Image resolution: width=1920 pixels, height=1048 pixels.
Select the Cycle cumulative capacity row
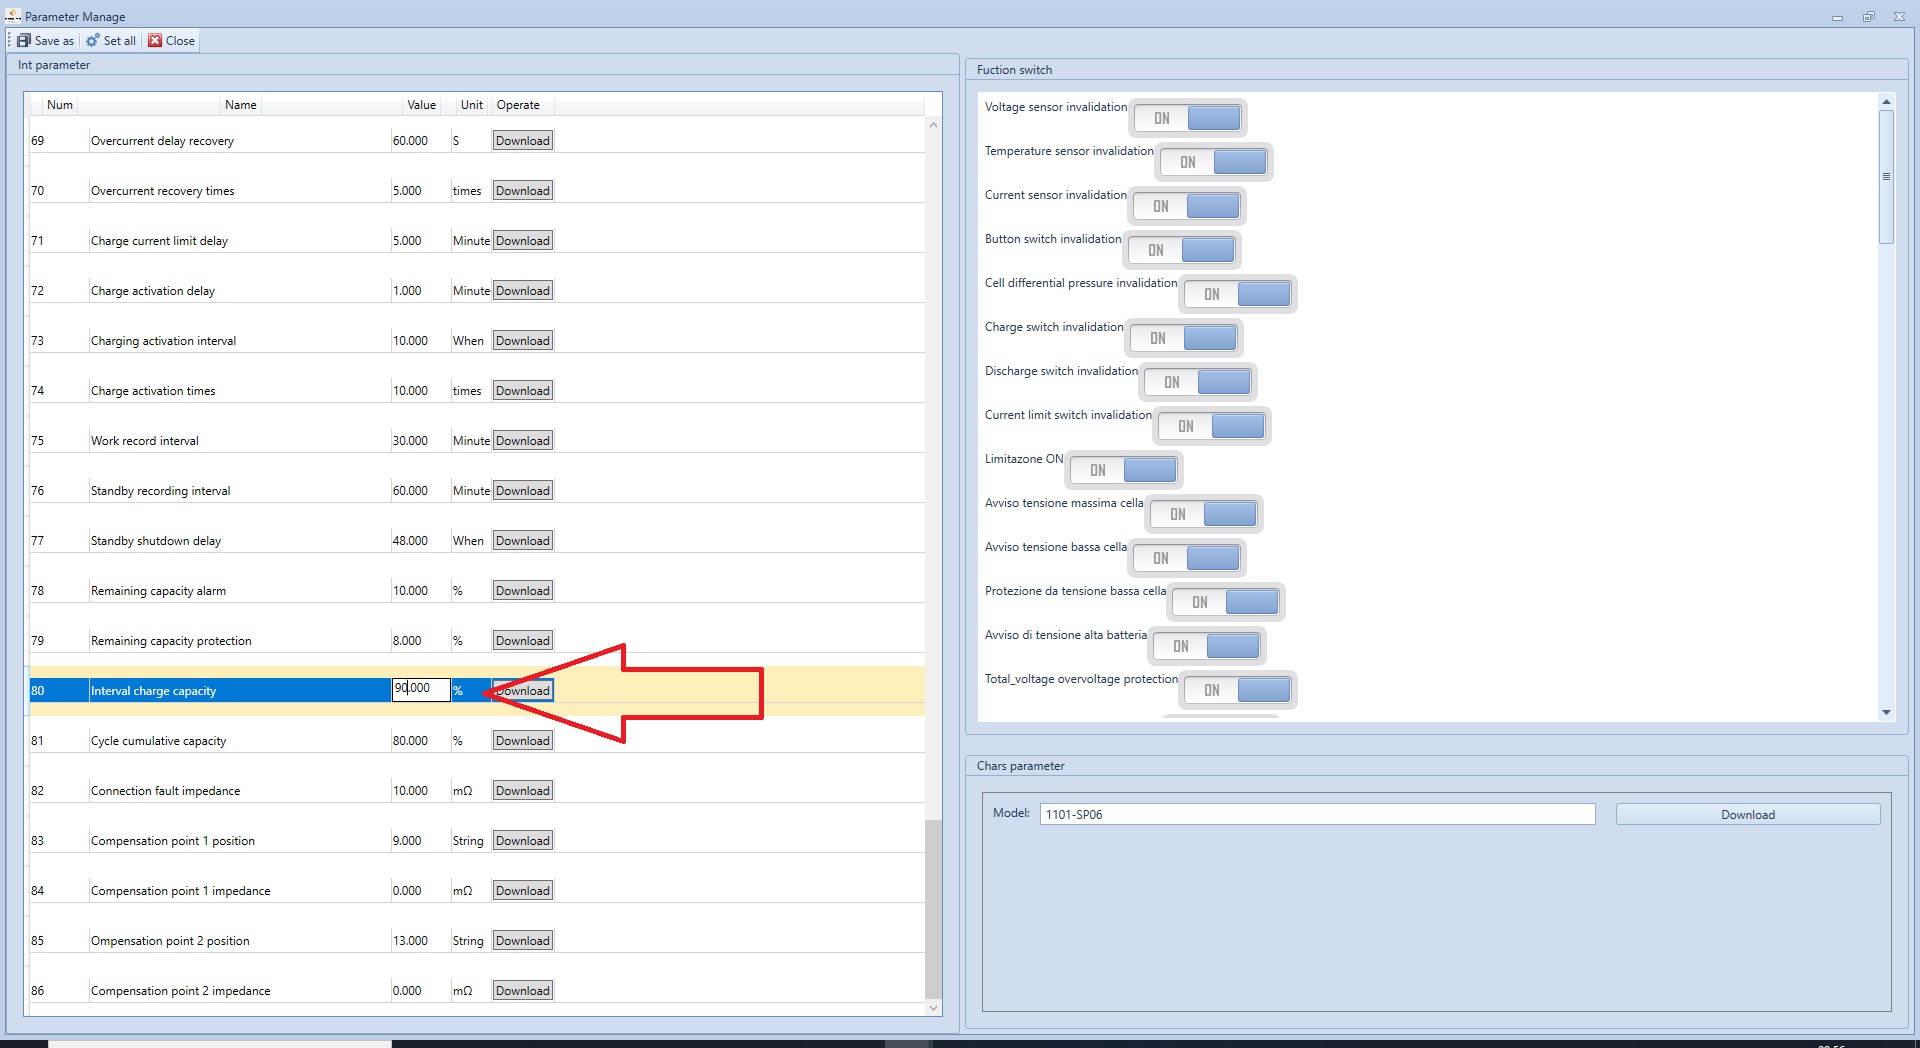158,741
